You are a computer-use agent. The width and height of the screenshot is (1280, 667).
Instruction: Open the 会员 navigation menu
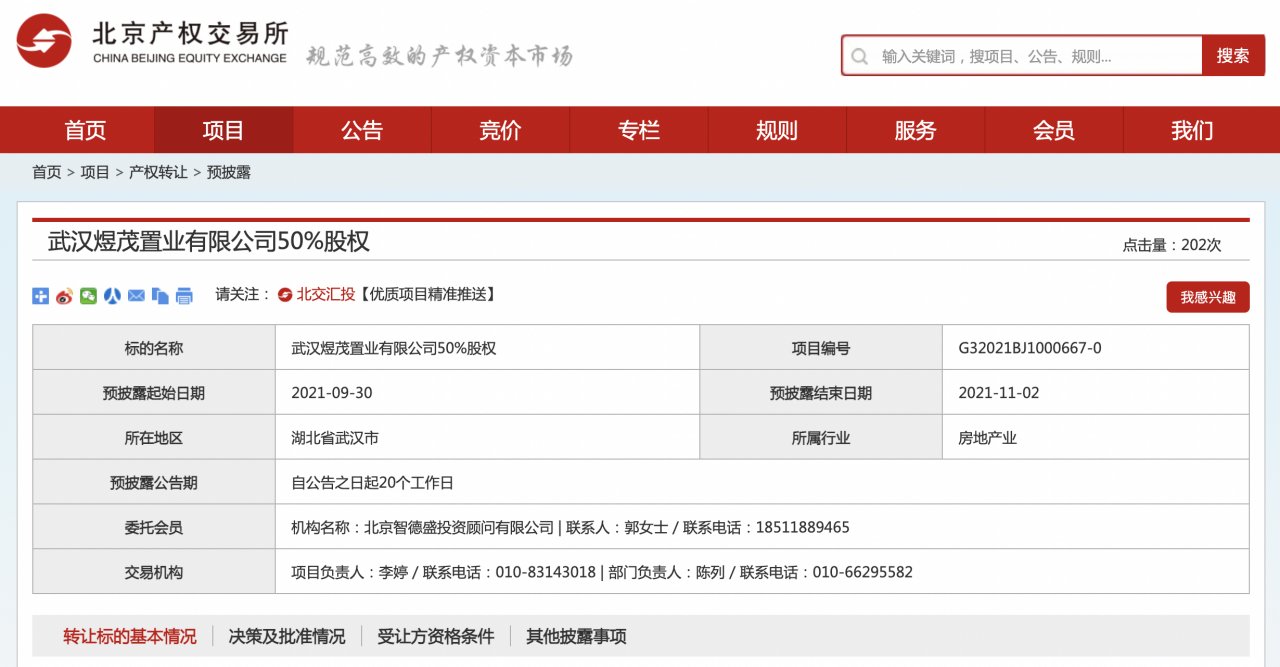1055,130
